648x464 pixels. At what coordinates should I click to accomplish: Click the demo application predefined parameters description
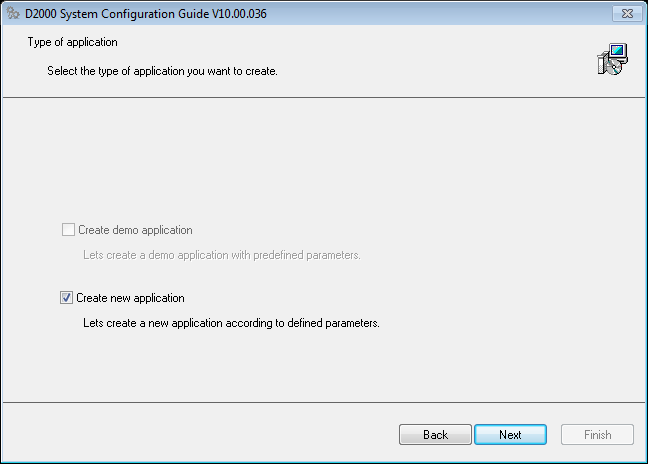221,255
